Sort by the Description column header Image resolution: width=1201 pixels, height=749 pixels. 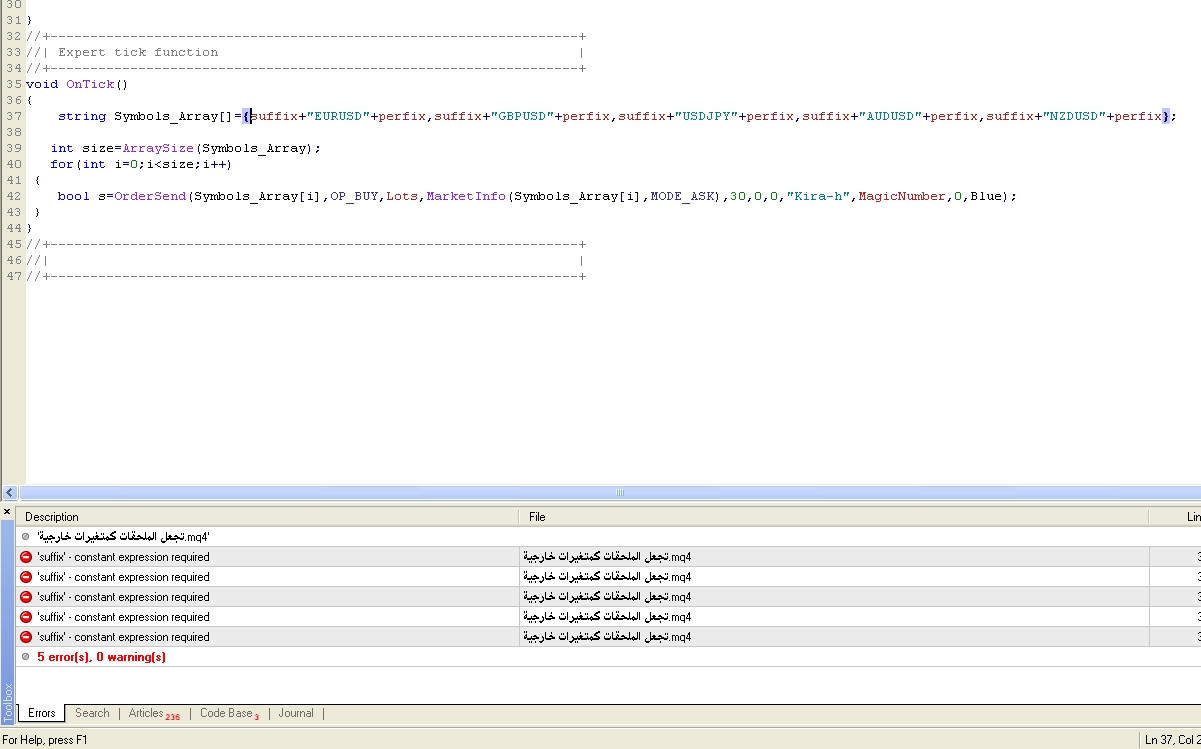pos(52,517)
